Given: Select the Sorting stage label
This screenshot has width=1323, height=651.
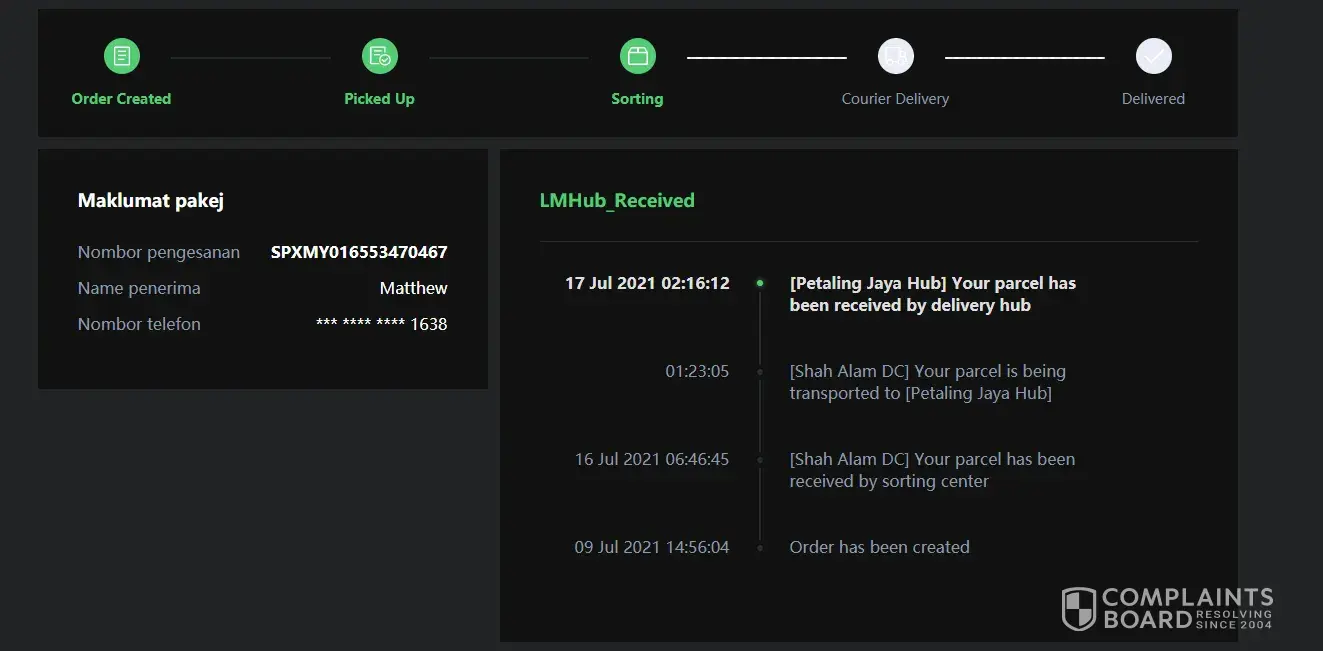Looking at the screenshot, I should click(x=637, y=99).
